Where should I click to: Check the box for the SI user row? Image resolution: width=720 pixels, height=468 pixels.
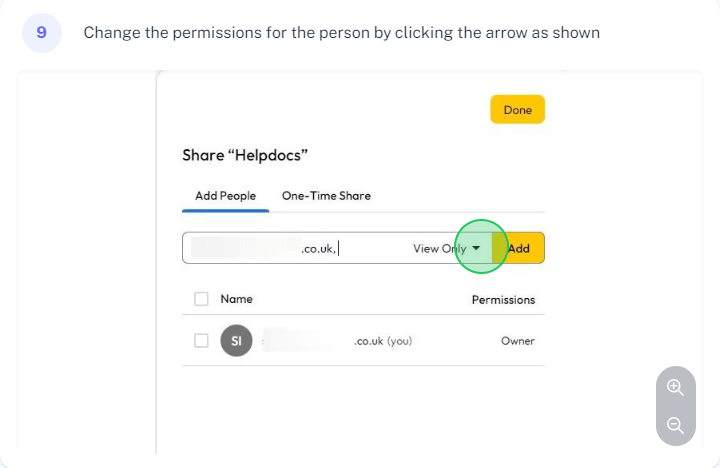(201, 341)
